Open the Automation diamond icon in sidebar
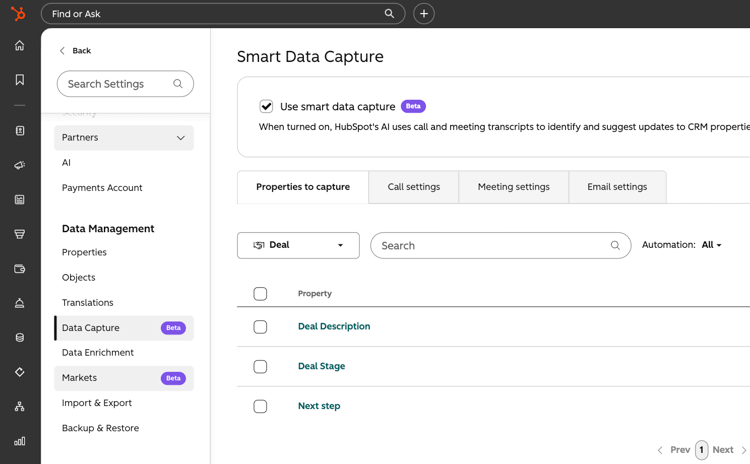The width and height of the screenshot is (750, 464). point(20,372)
